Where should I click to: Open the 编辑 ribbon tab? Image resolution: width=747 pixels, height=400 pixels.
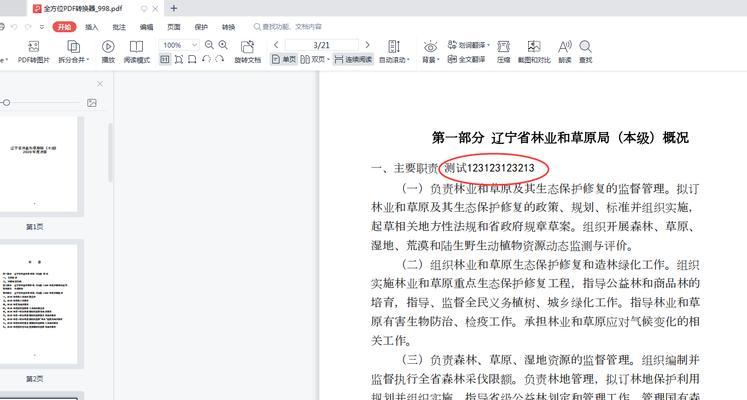click(x=146, y=27)
